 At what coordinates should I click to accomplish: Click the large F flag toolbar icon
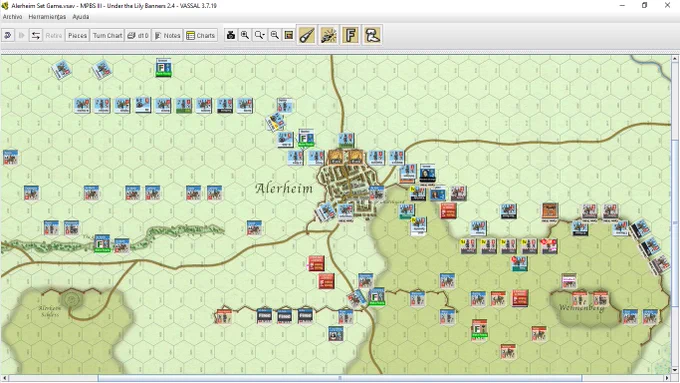pos(350,35)
